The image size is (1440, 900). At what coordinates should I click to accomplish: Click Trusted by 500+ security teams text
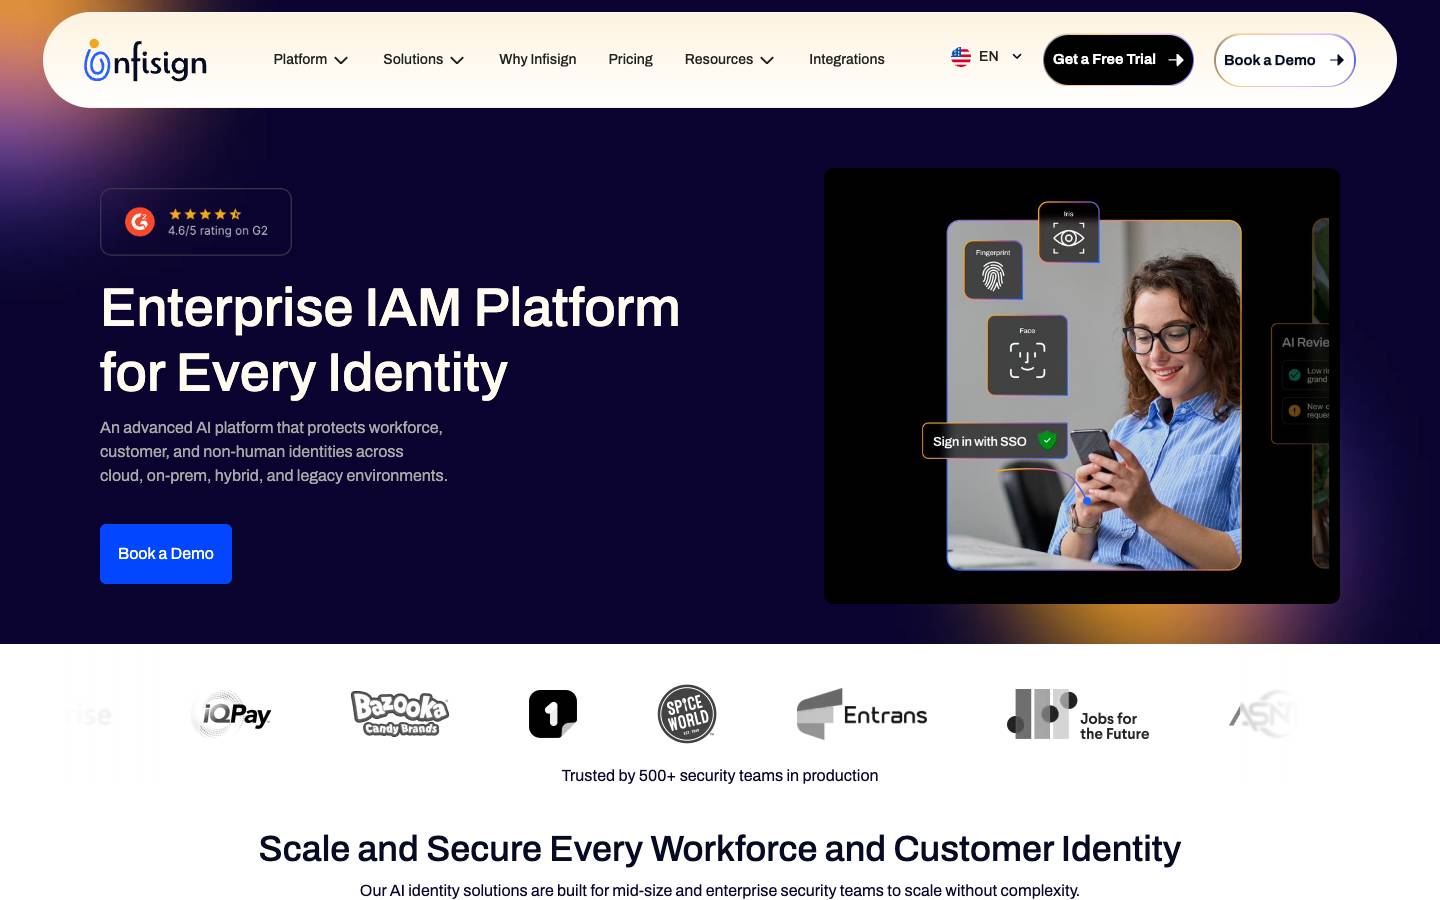point(720,775)
